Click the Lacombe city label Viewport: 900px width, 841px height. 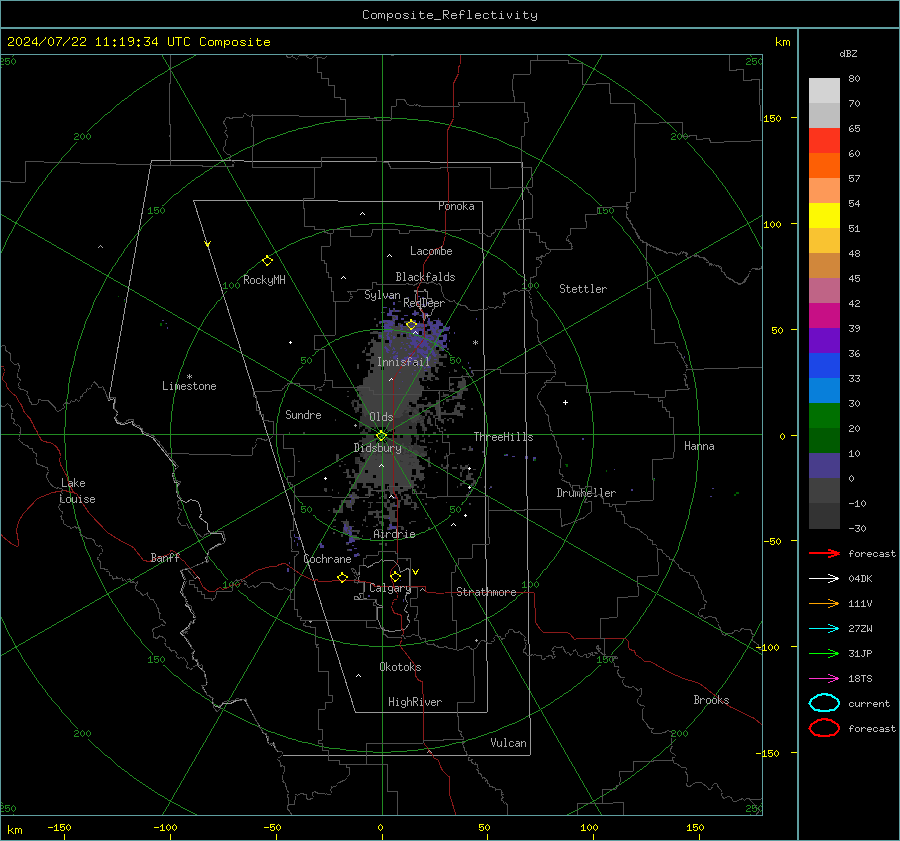coord(431,251)
